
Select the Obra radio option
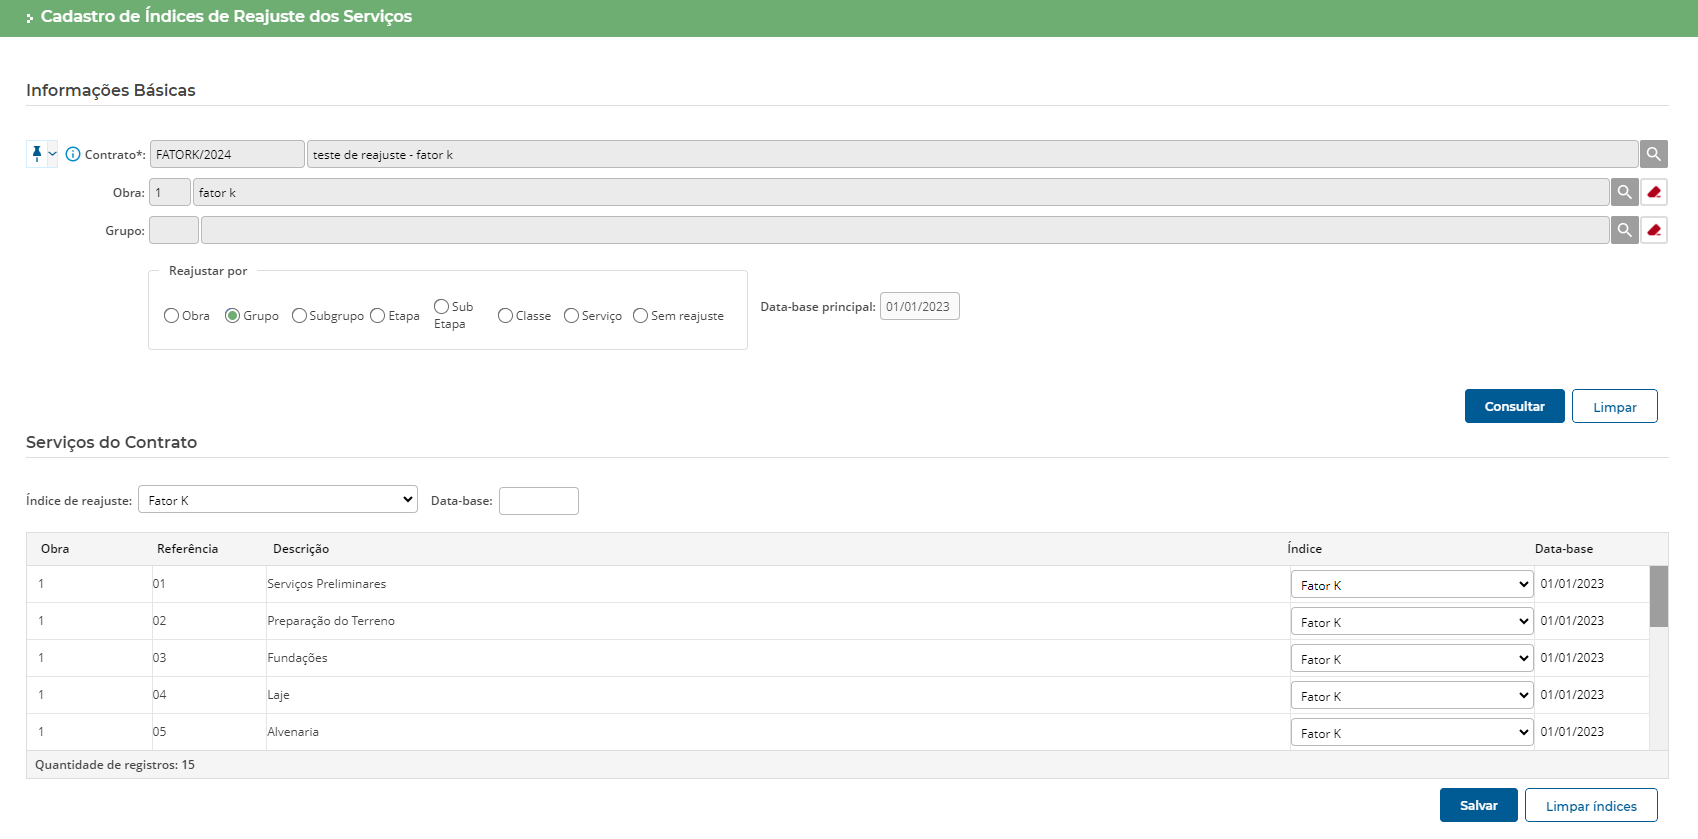tap(172, 316)
